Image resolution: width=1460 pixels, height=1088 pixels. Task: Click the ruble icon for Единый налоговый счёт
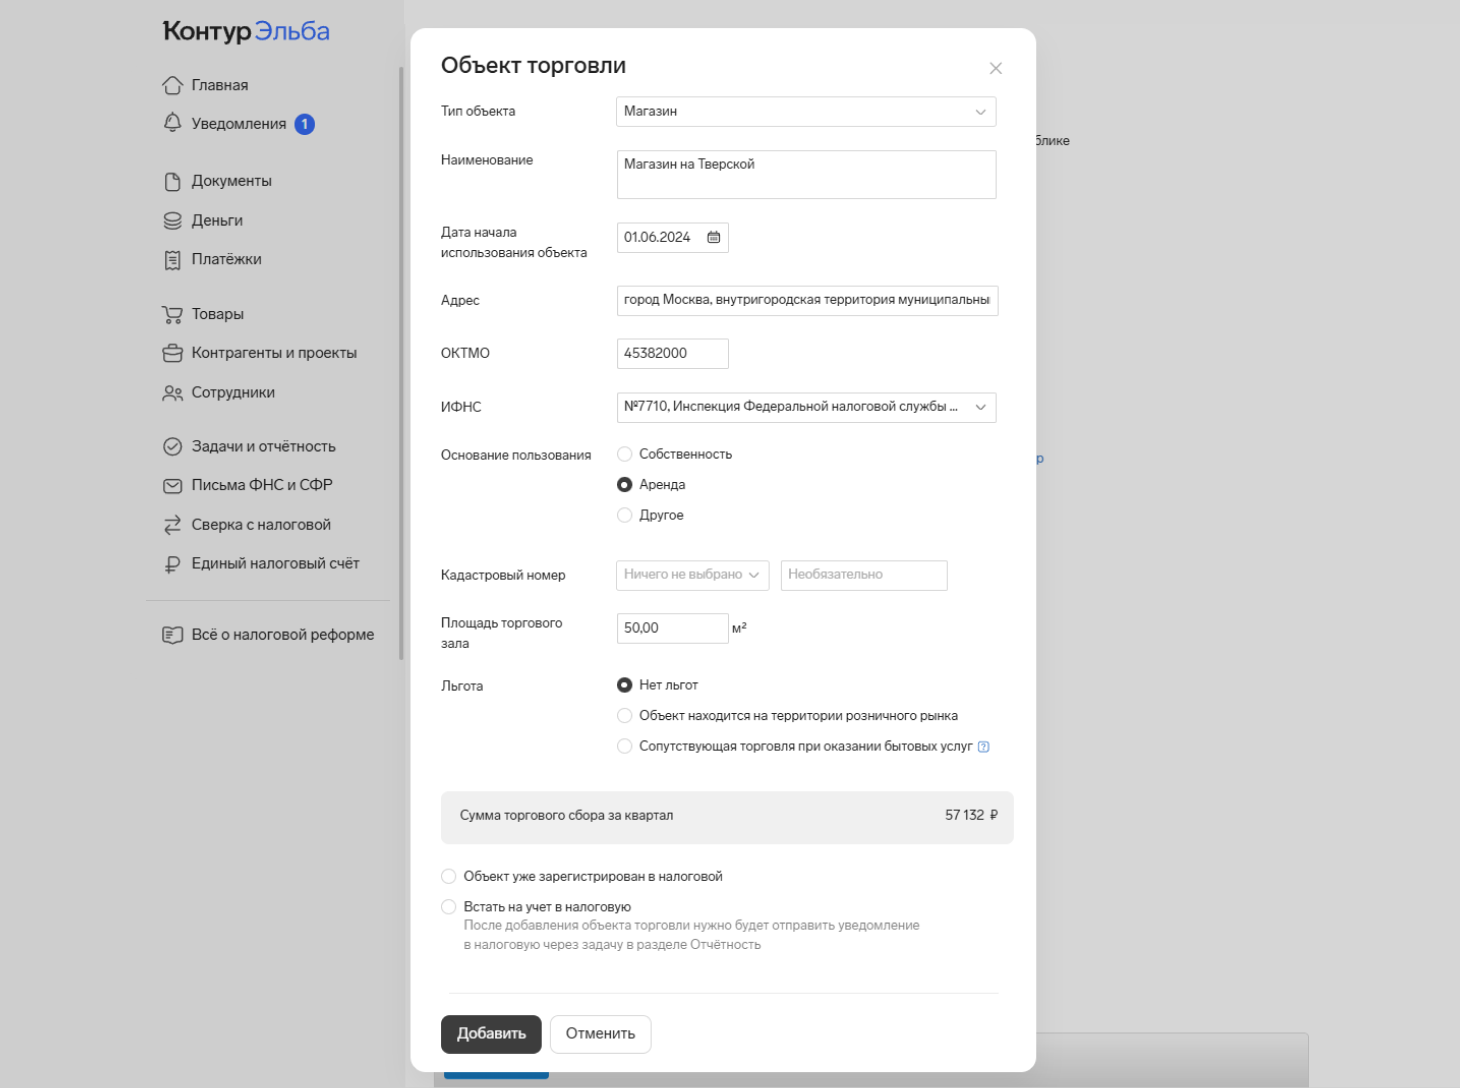click(172, 564)
